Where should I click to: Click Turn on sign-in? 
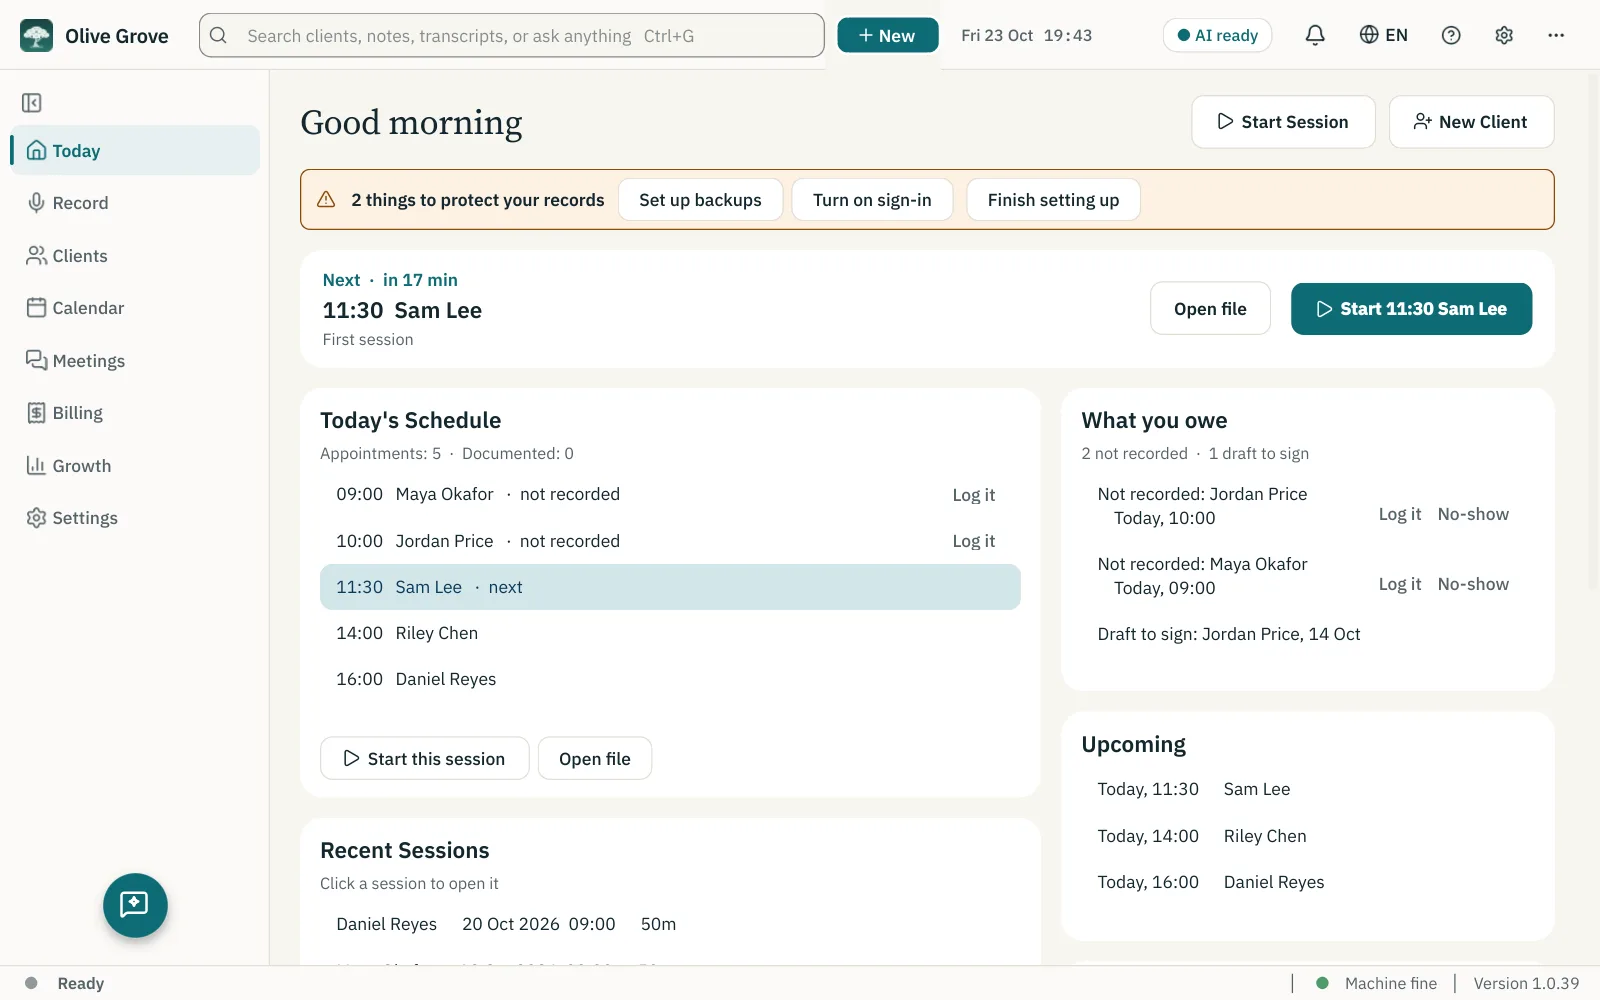(x=872, y=200)
